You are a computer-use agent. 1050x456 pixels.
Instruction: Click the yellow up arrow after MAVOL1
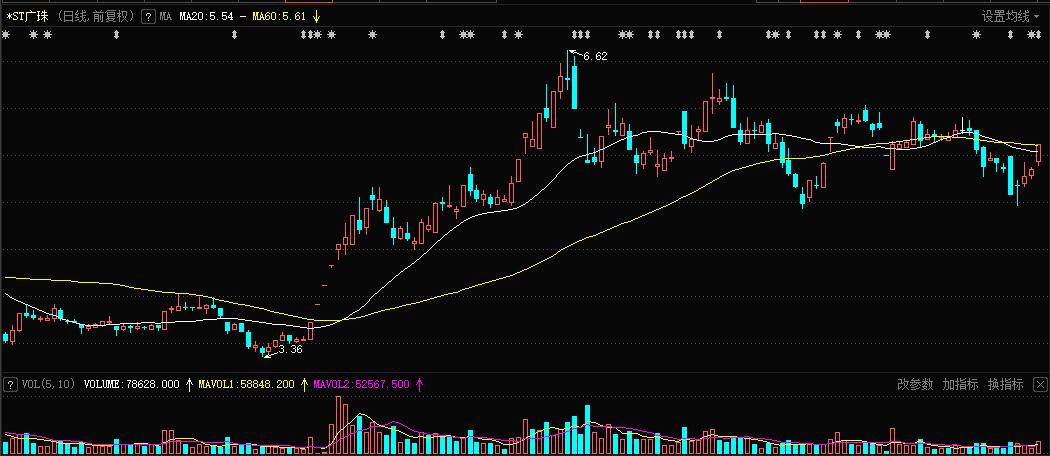tap(304, 384)
